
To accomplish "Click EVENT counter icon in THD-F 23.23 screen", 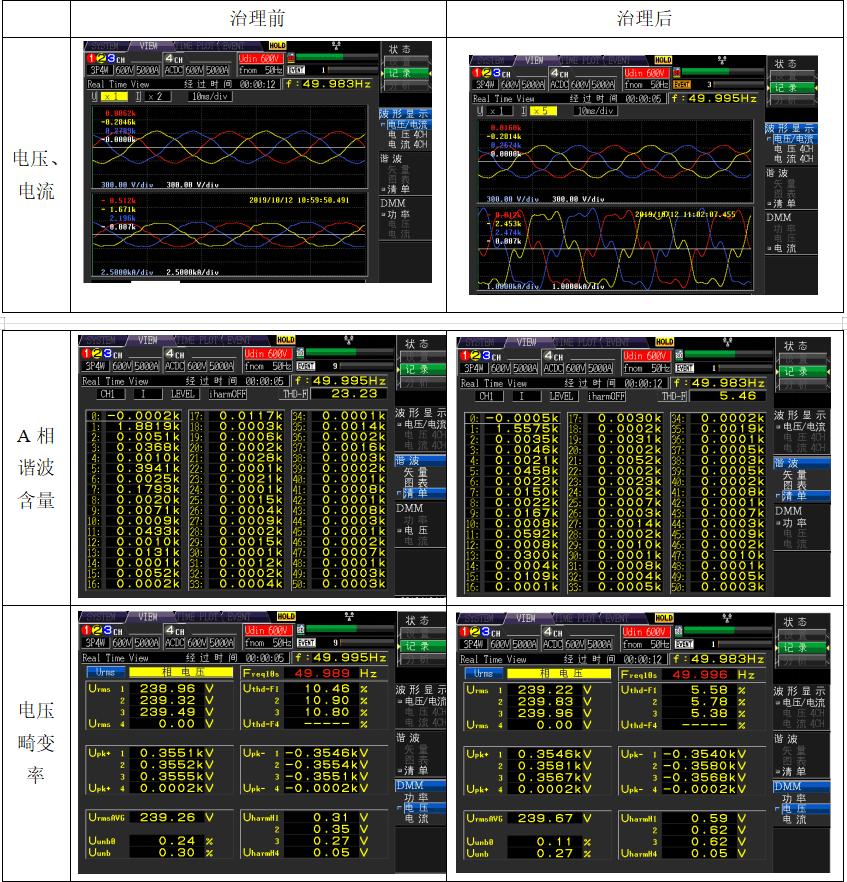I will tap(306, 366).
